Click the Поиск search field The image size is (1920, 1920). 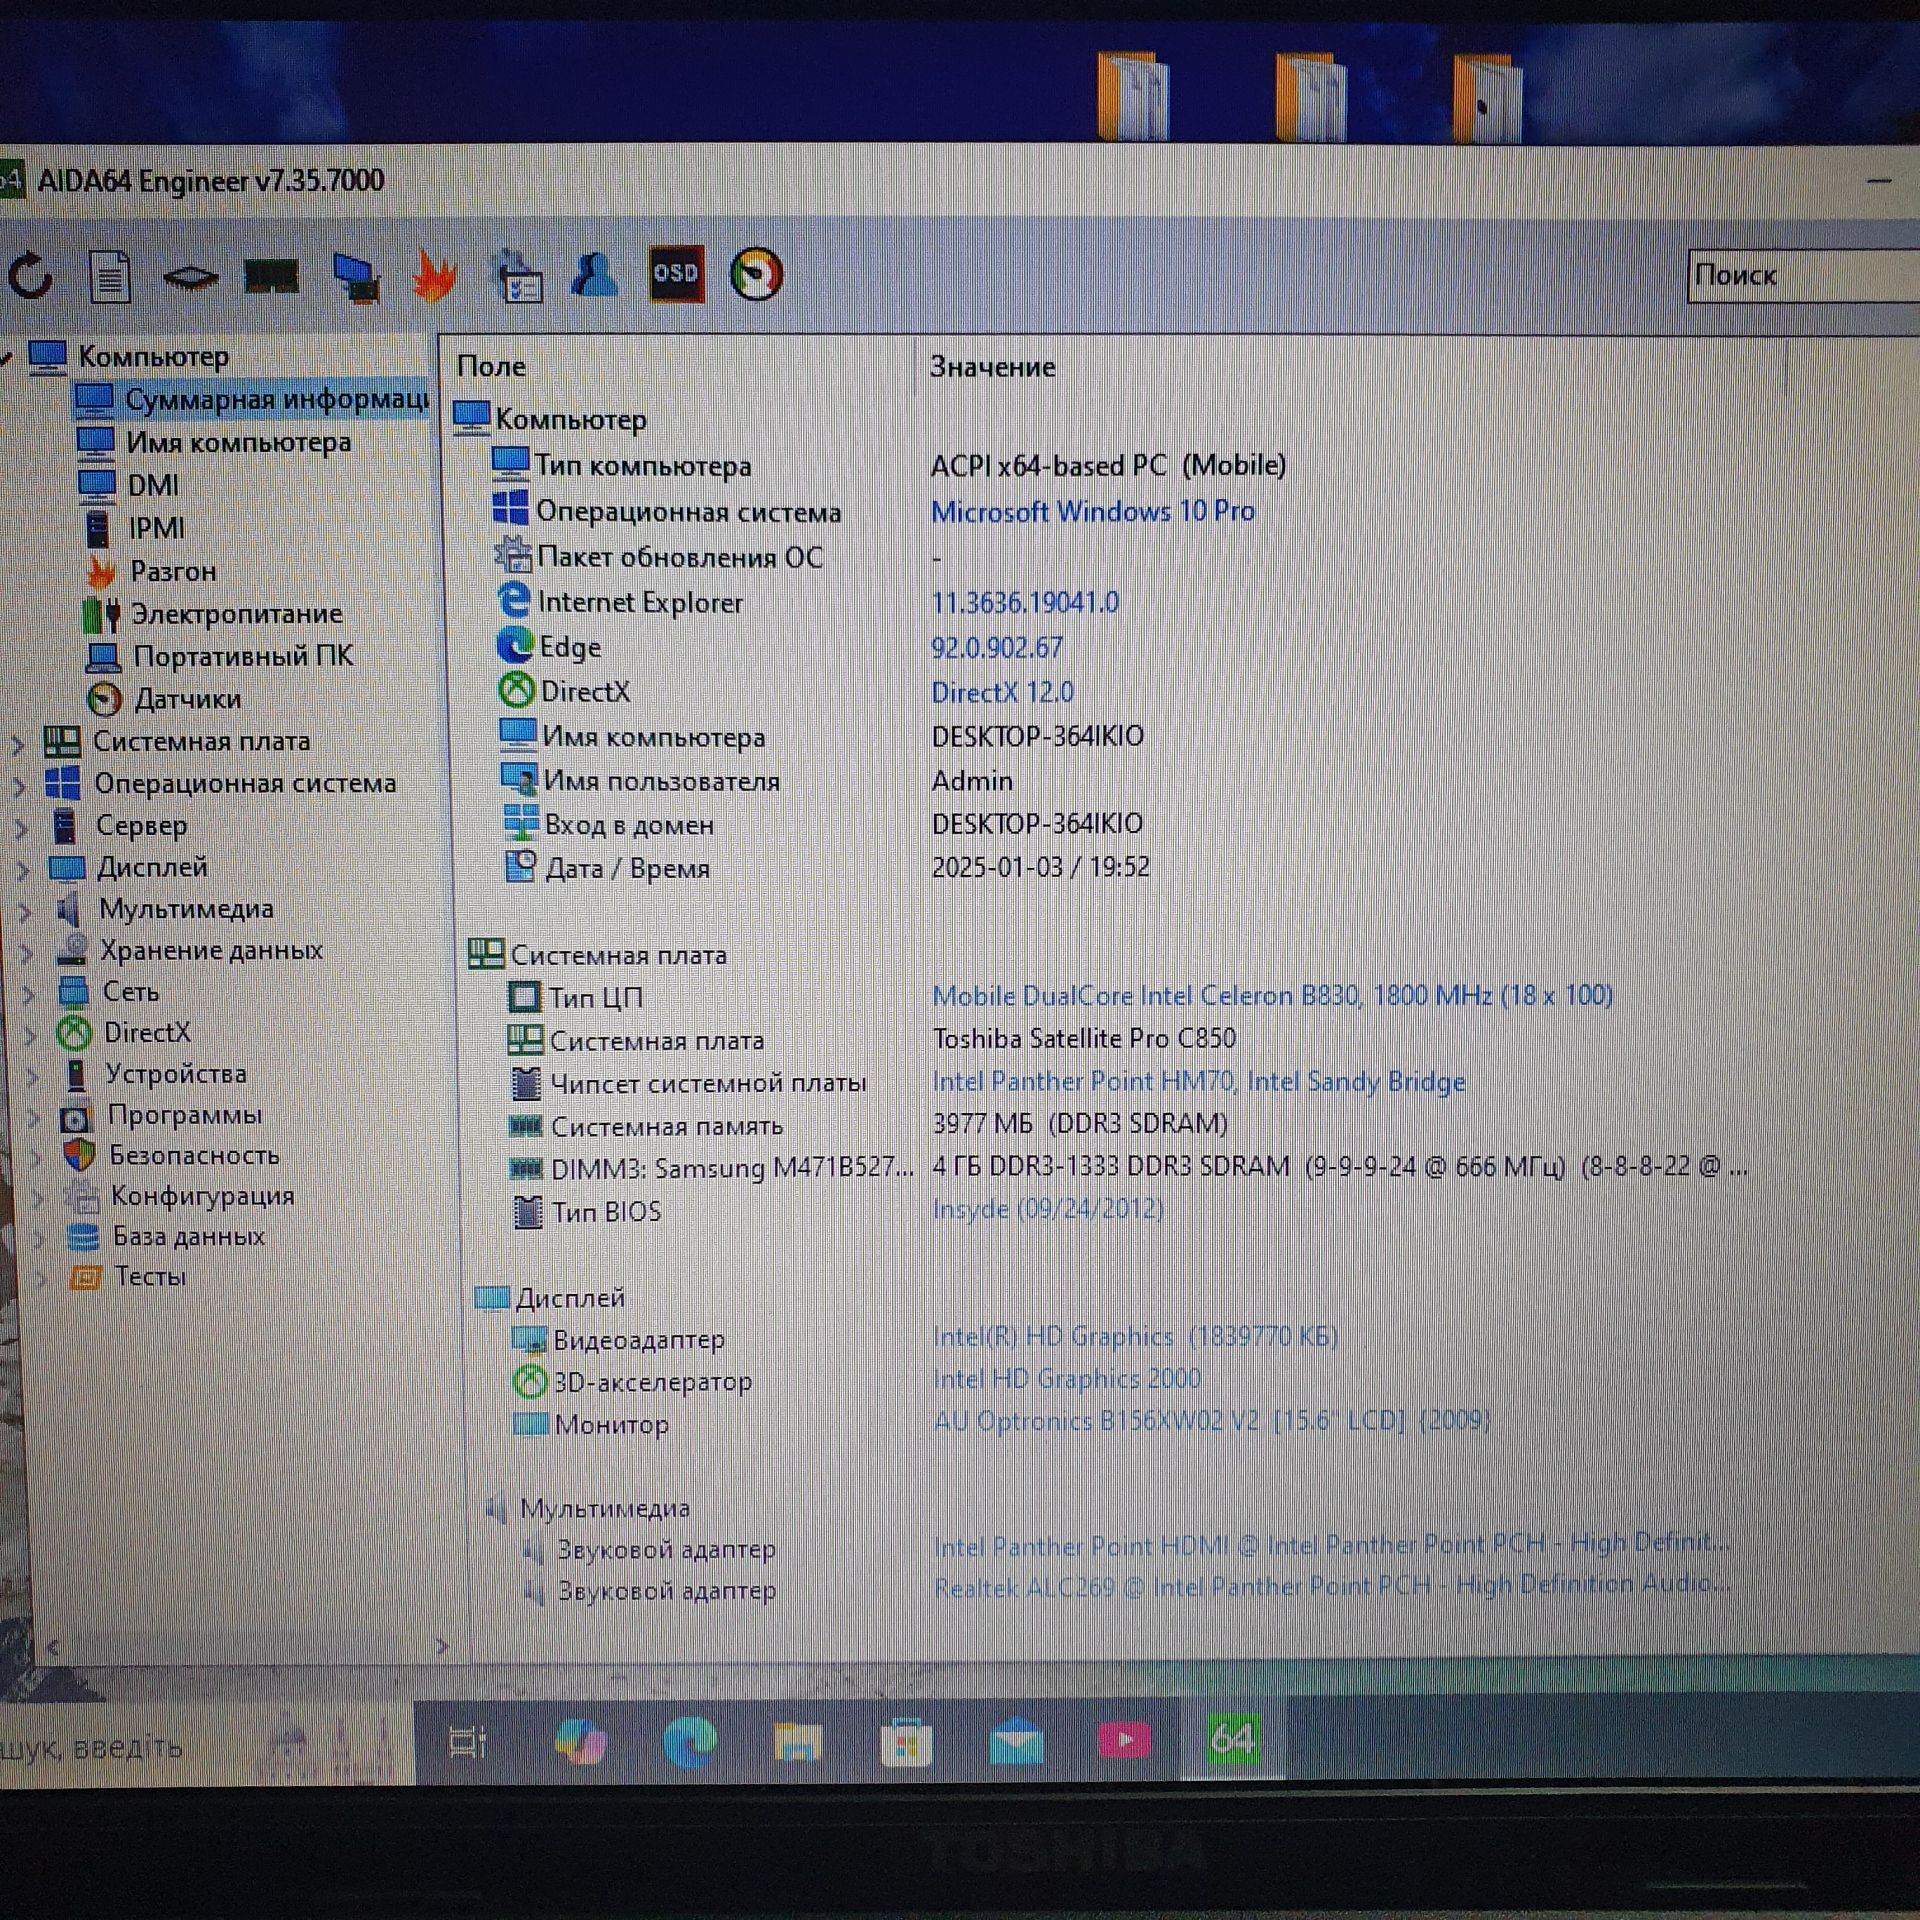(1803, 276)
